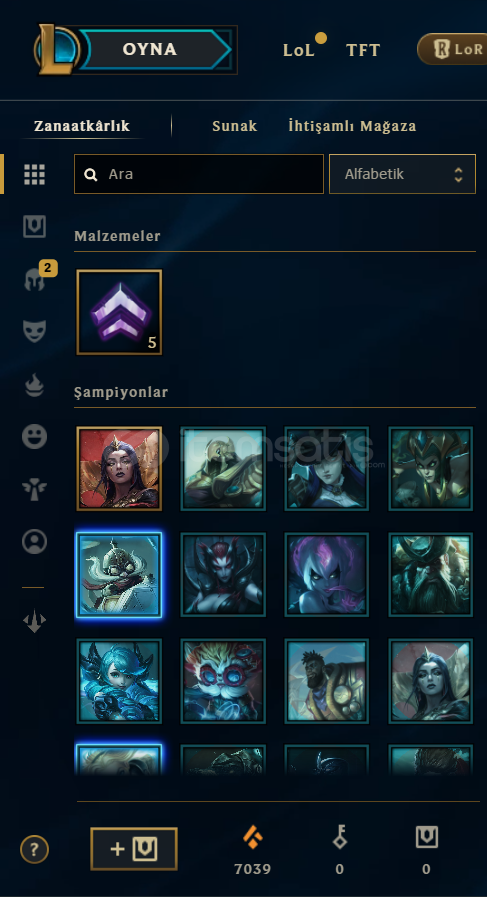Click the key fragments counter icon
Viewport: 487px width, 897px height.
[x=339, y=838]
